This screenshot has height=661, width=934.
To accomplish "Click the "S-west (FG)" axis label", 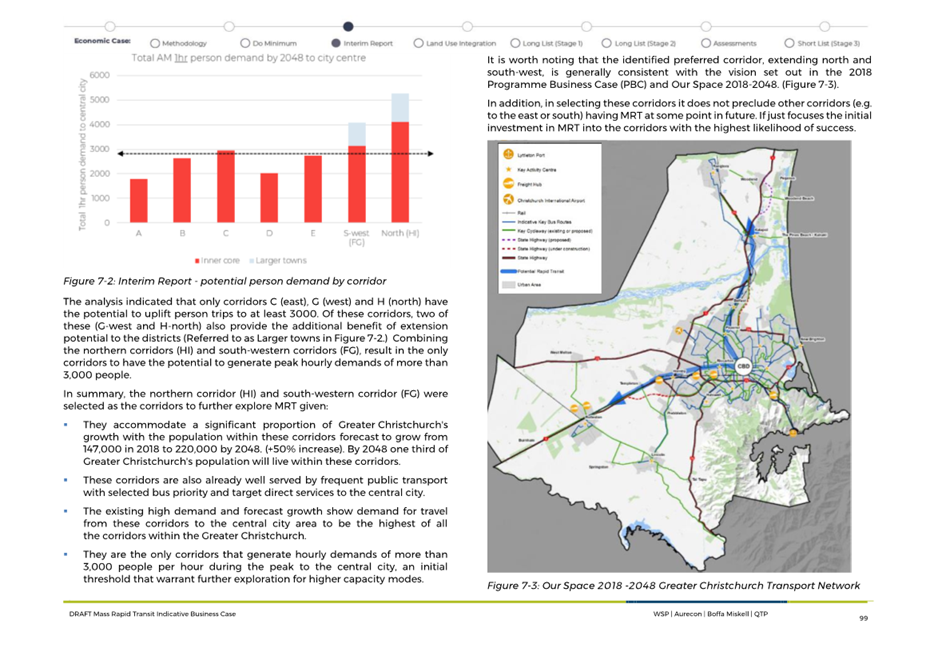I will pos(356,238).
